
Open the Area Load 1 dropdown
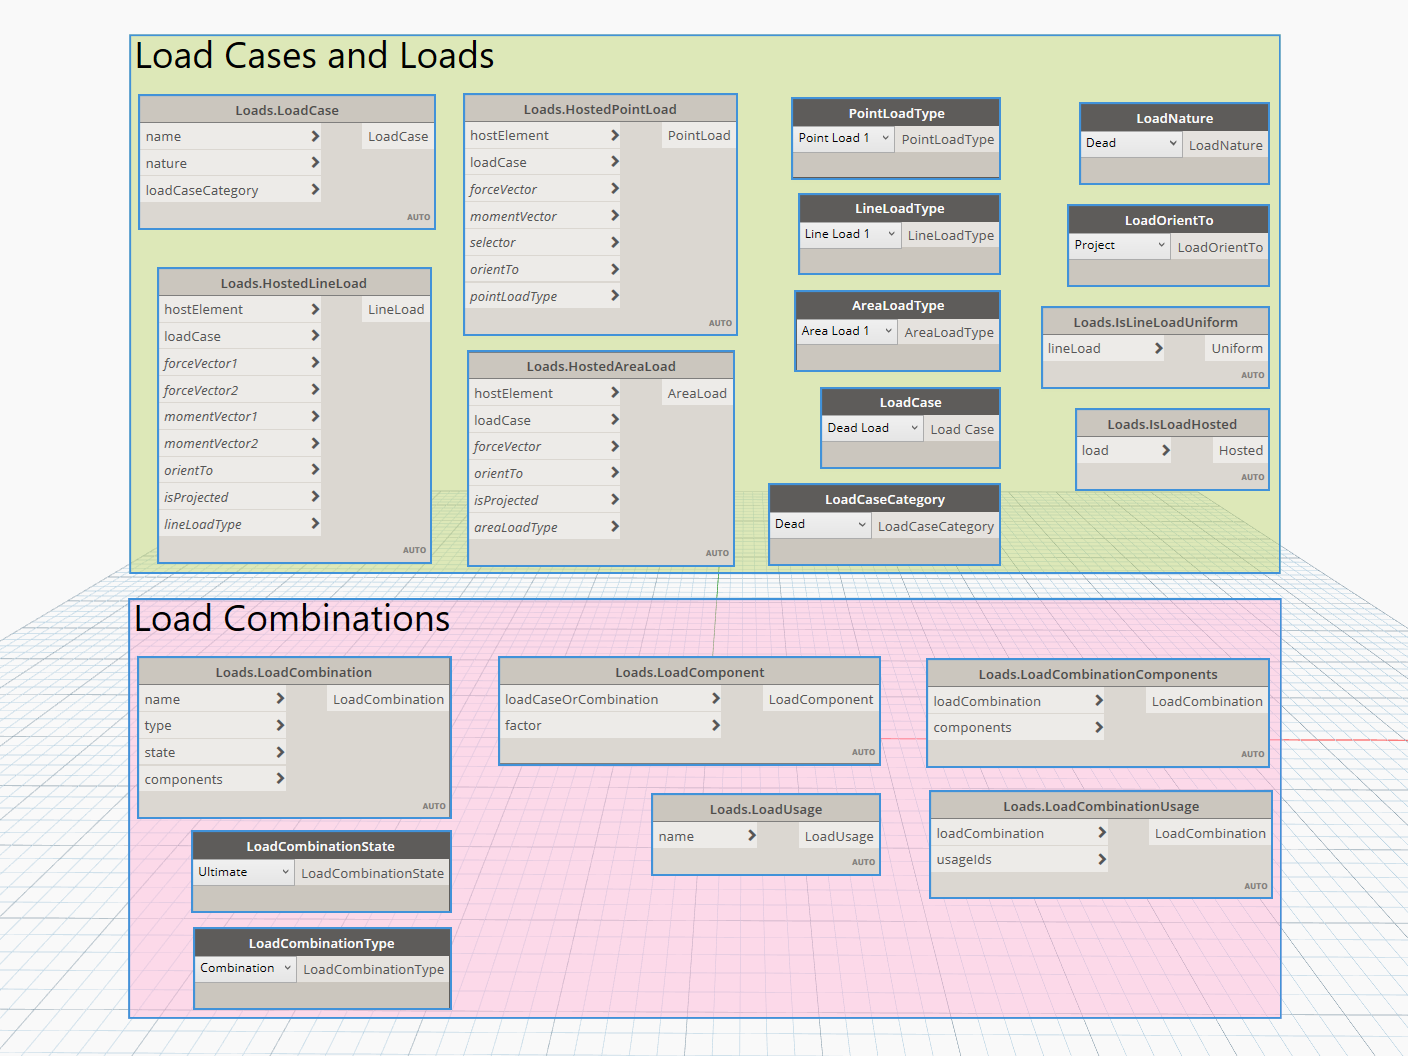coord(846,331)
